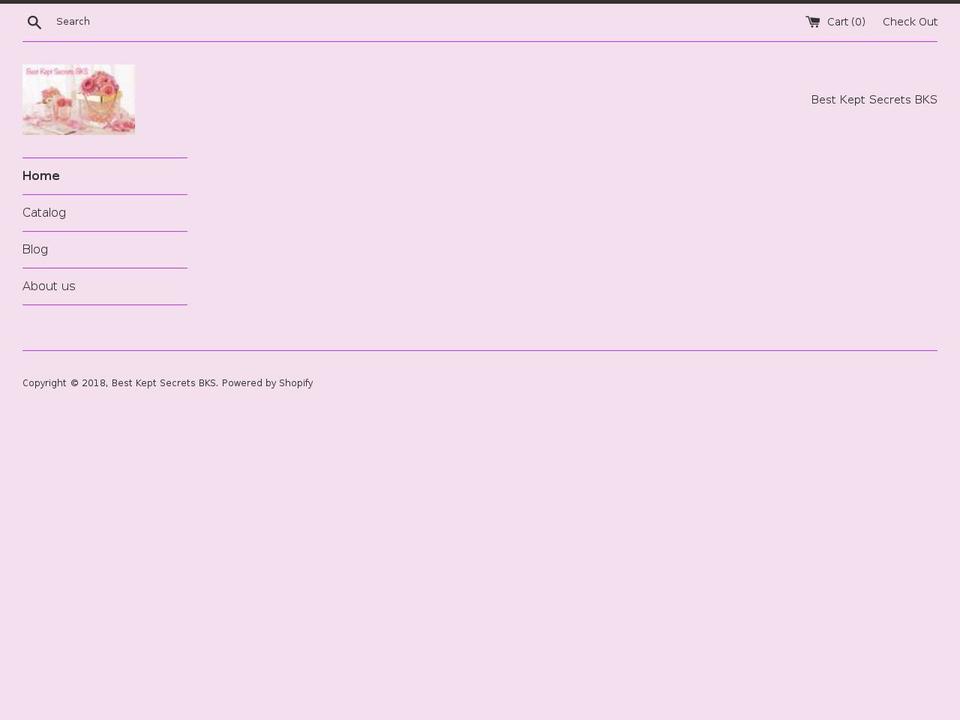Click the Best Kept Secrets logo image
Screen dimensions: 960x720
pyautogui.click(x=78, y=99)
